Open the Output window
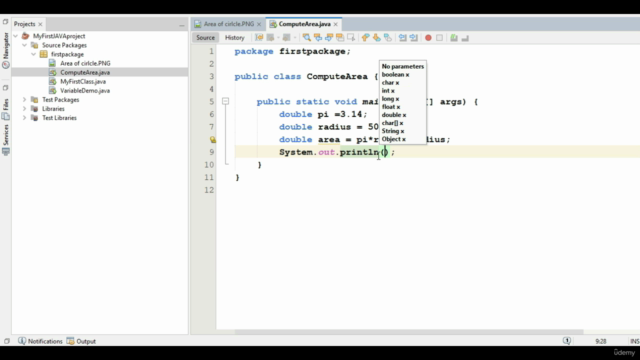The image size is (640, 360). [81, 341]
